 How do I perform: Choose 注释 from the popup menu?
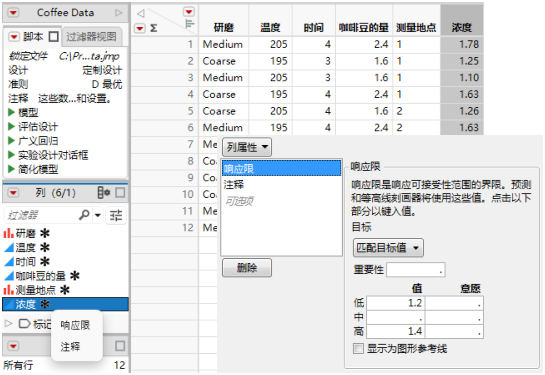[x=71, y=347]
